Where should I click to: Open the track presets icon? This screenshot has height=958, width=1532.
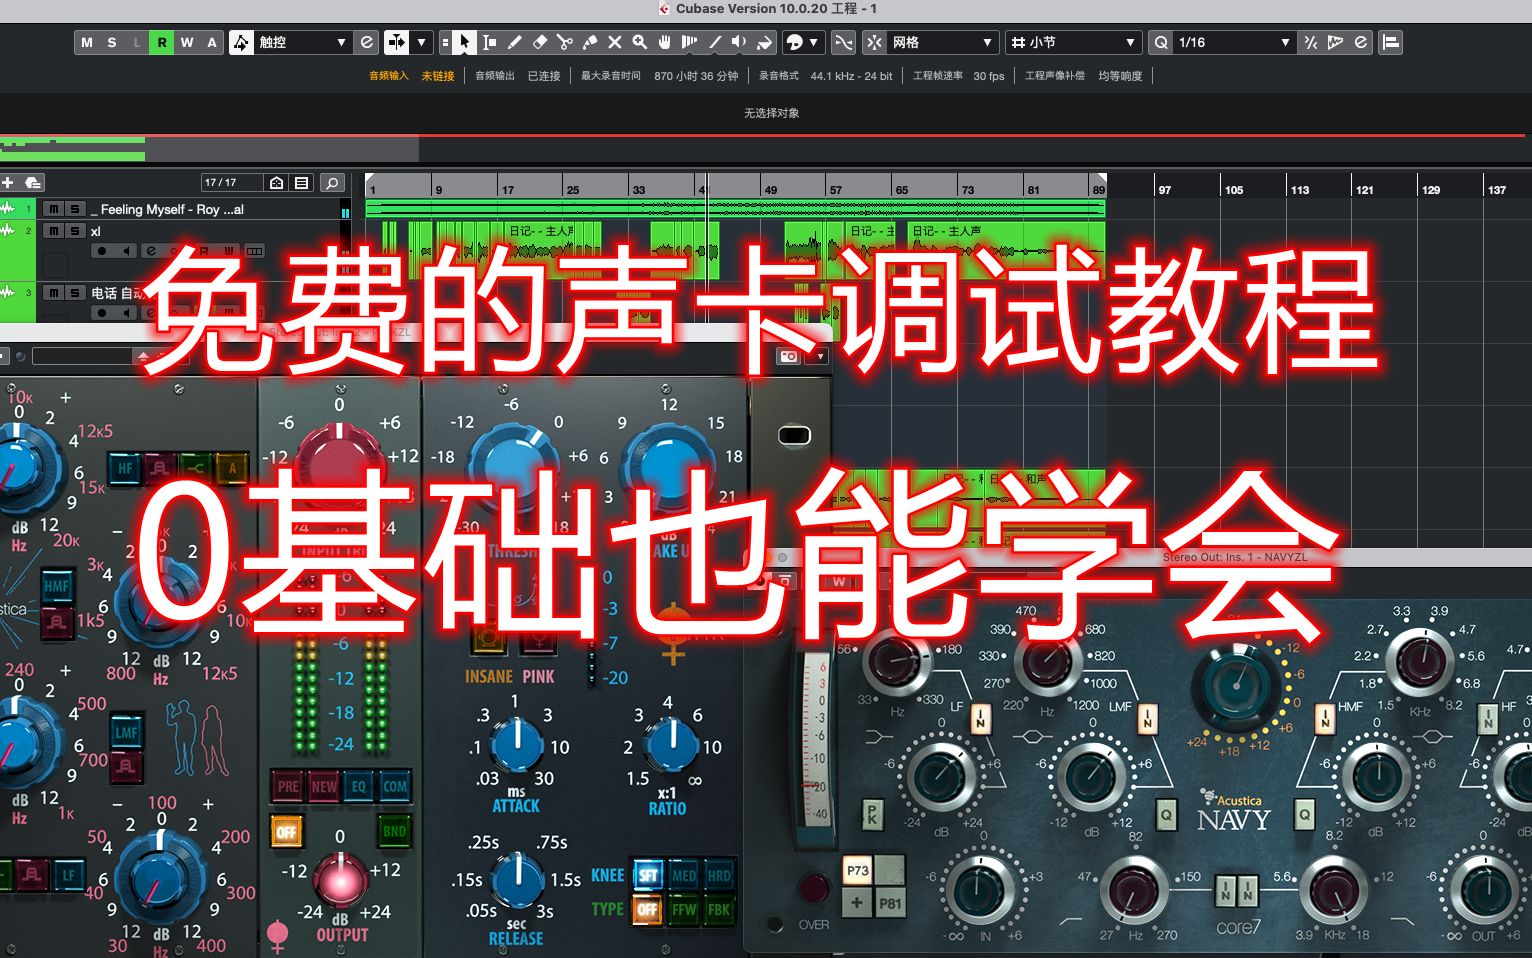(x=32, y=182)
